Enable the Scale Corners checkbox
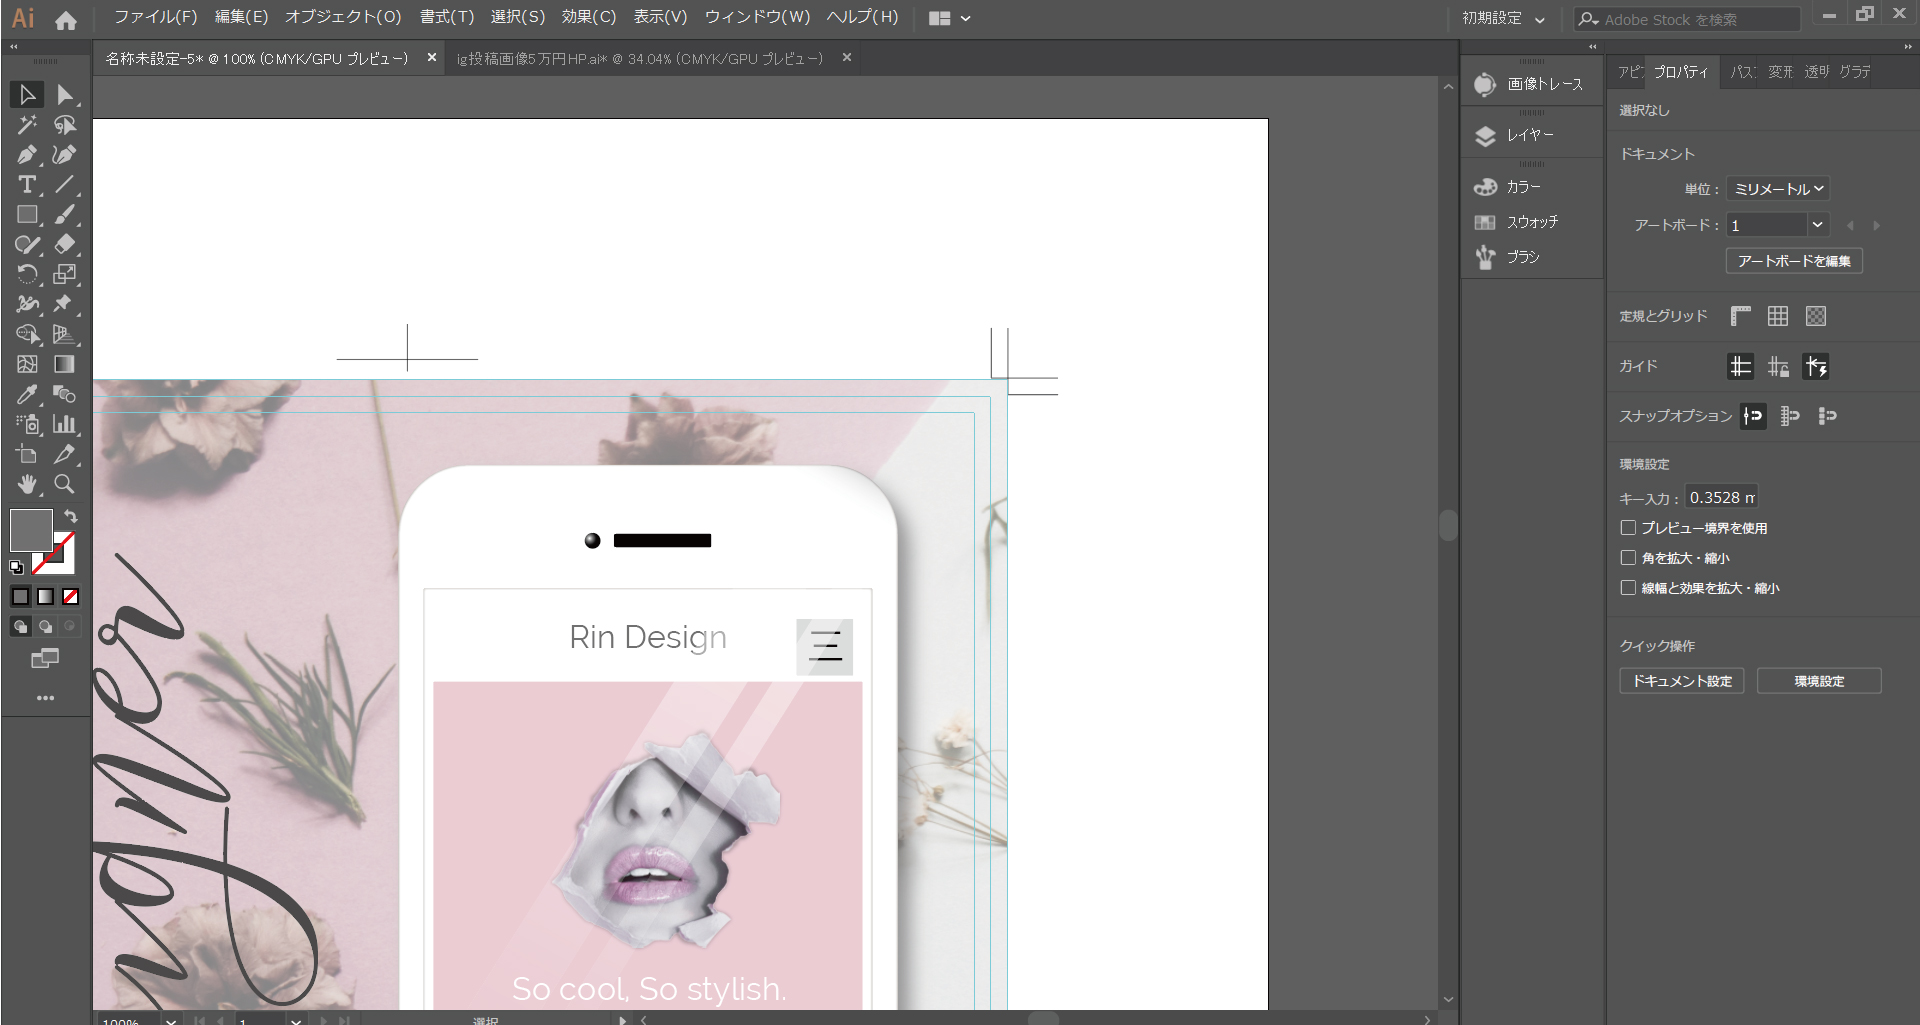1920x1025 pixels. pyautogui.click(x=1628, y=558)
